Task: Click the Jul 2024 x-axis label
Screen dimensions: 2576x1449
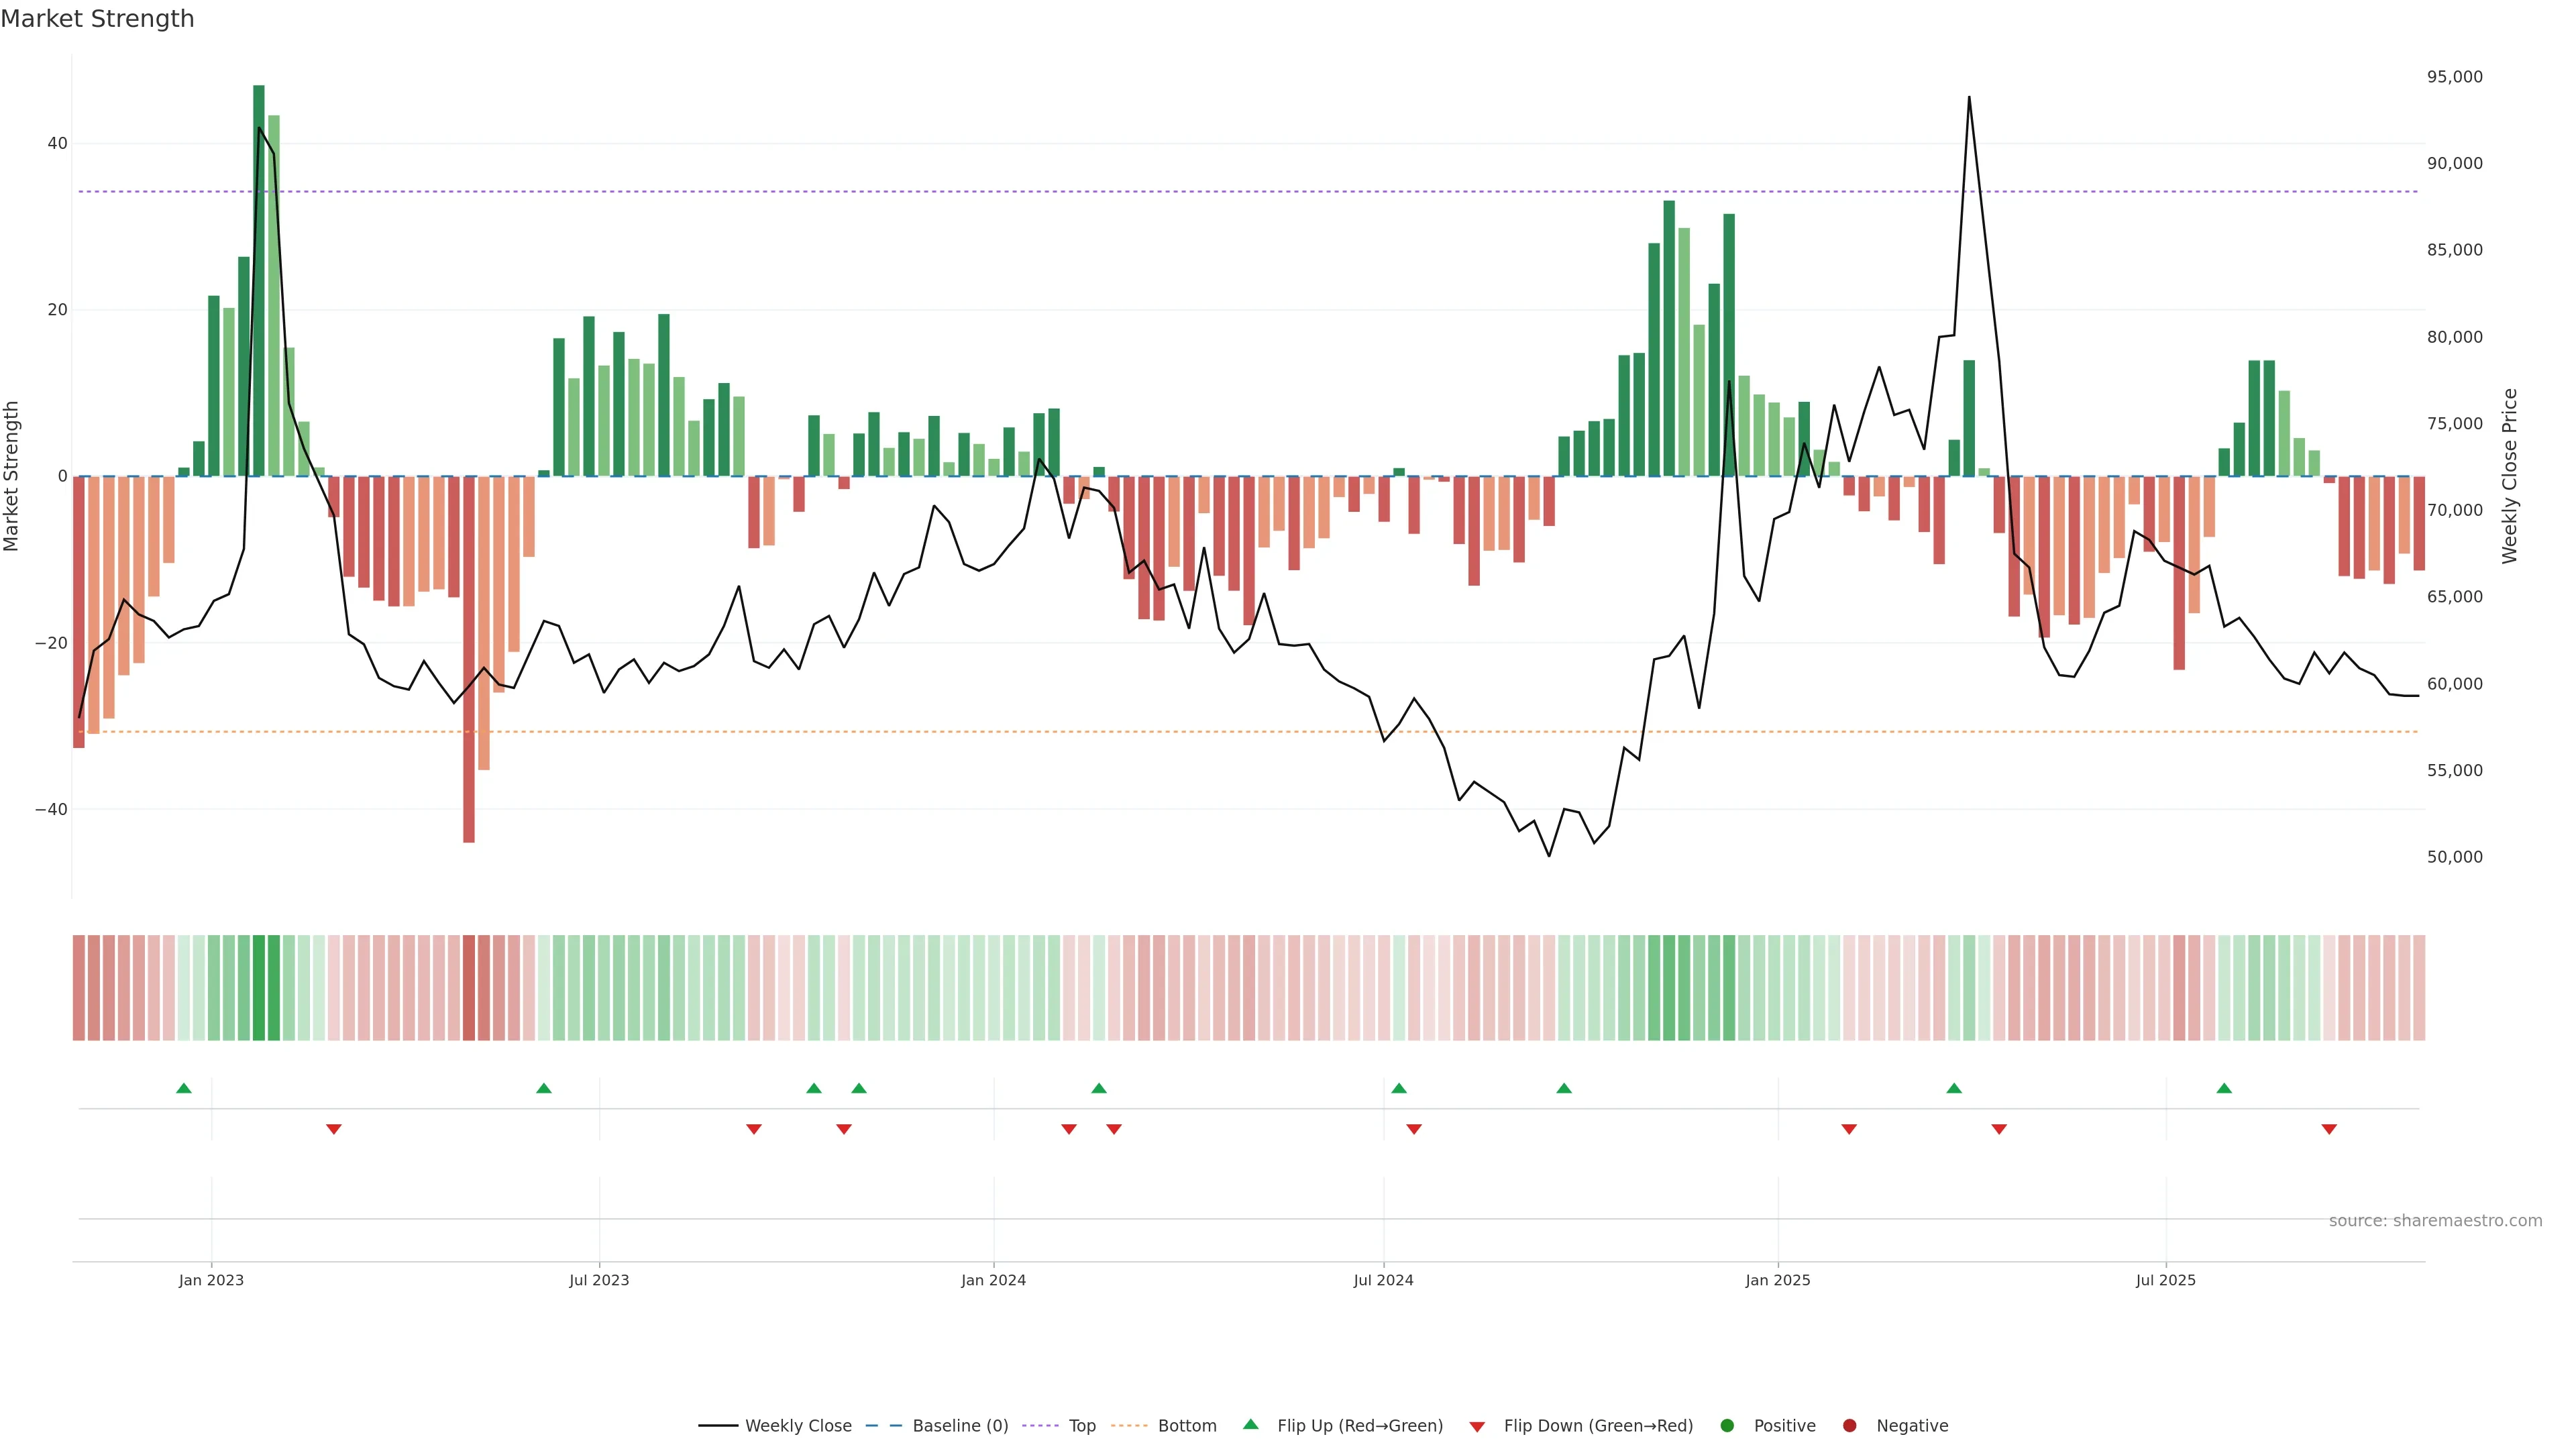Action: point(1383,1280)
